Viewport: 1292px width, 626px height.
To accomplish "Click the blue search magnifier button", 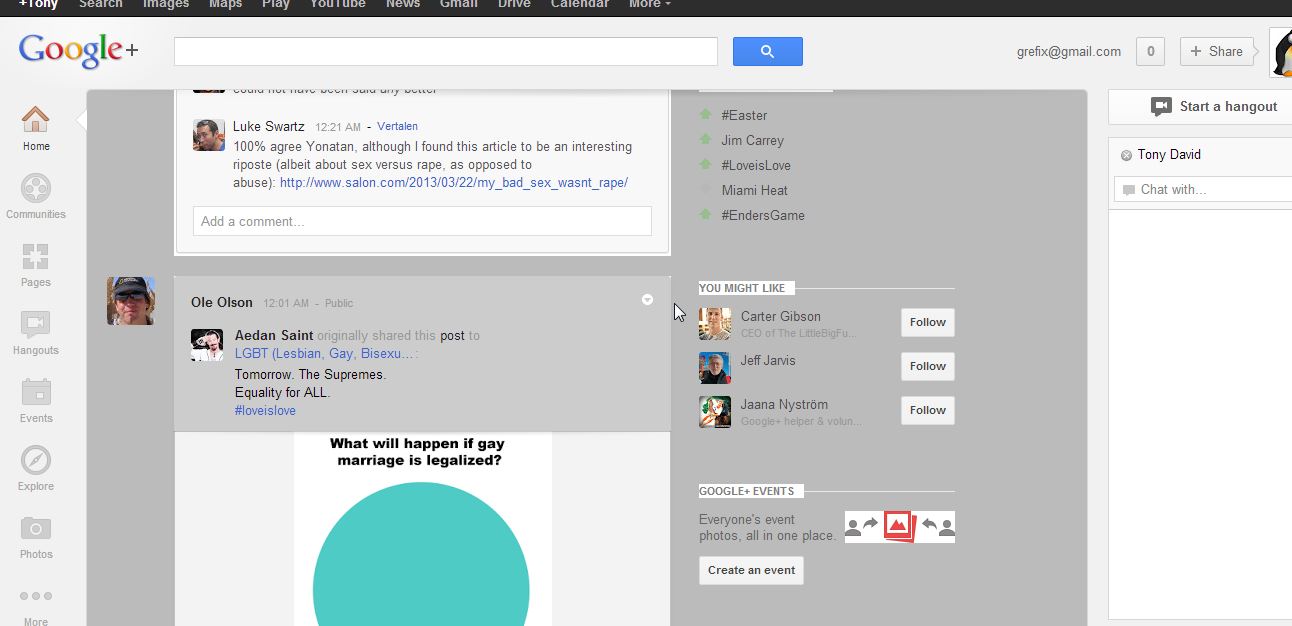I will click(x=767, y=51).
